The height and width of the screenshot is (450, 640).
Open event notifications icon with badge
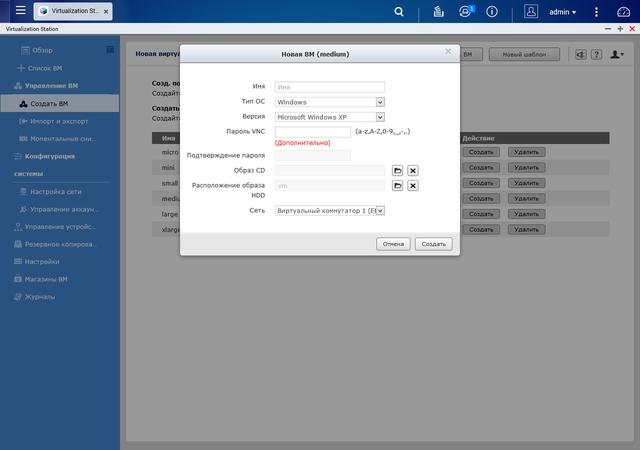coord(466,11)
